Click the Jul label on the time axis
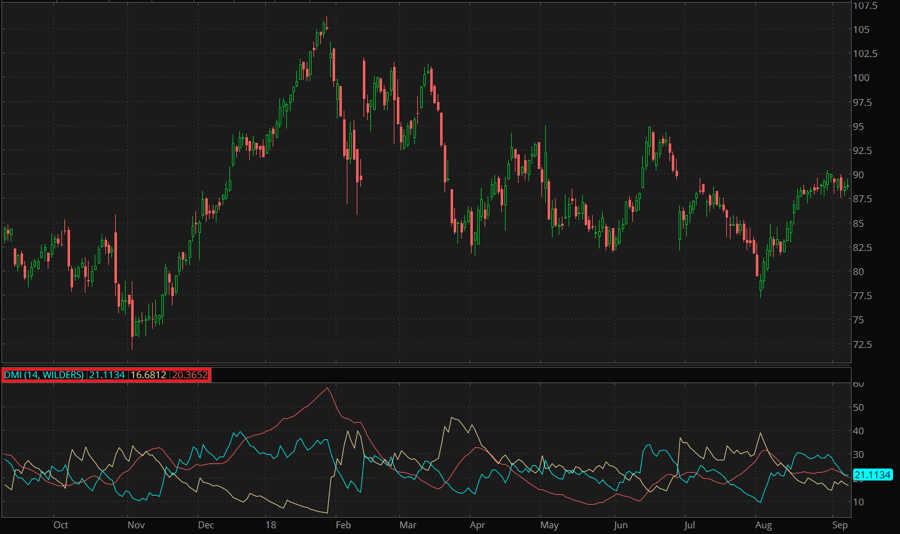This screenshot has height=534, width=900. click(x=690, y=524)
